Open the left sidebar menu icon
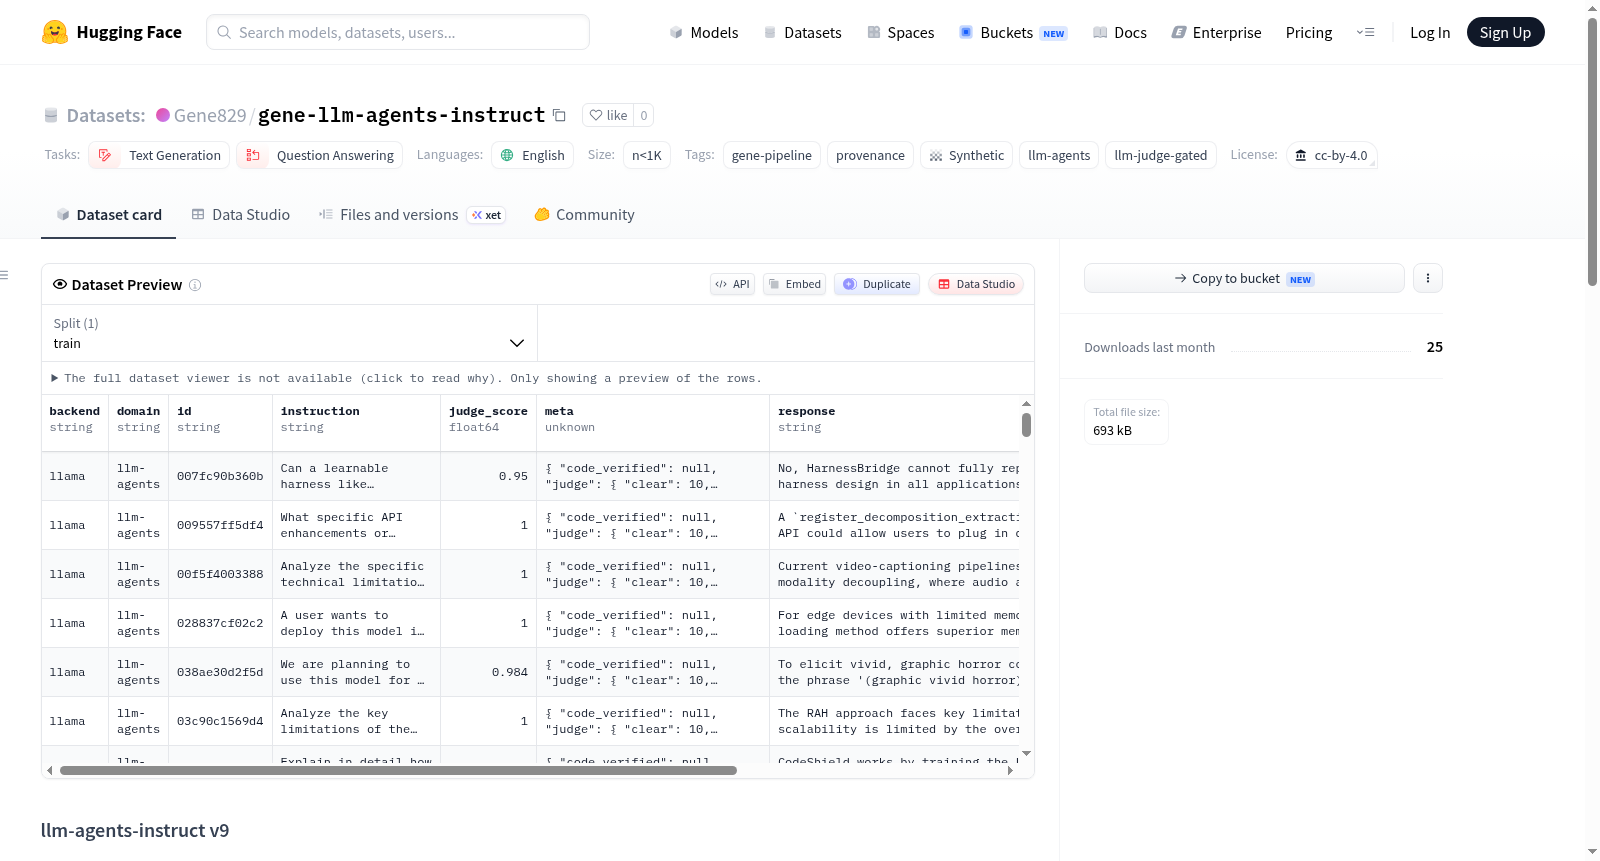The image size is (1600, 861). [5, 275]
